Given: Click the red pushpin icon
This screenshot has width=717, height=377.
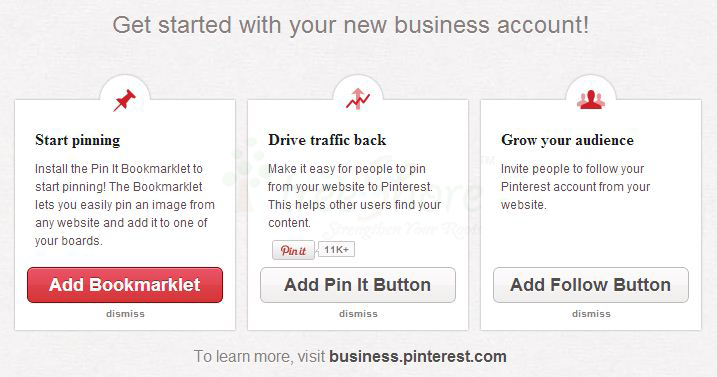Looking at the screenshot, I should pos(124,100).
